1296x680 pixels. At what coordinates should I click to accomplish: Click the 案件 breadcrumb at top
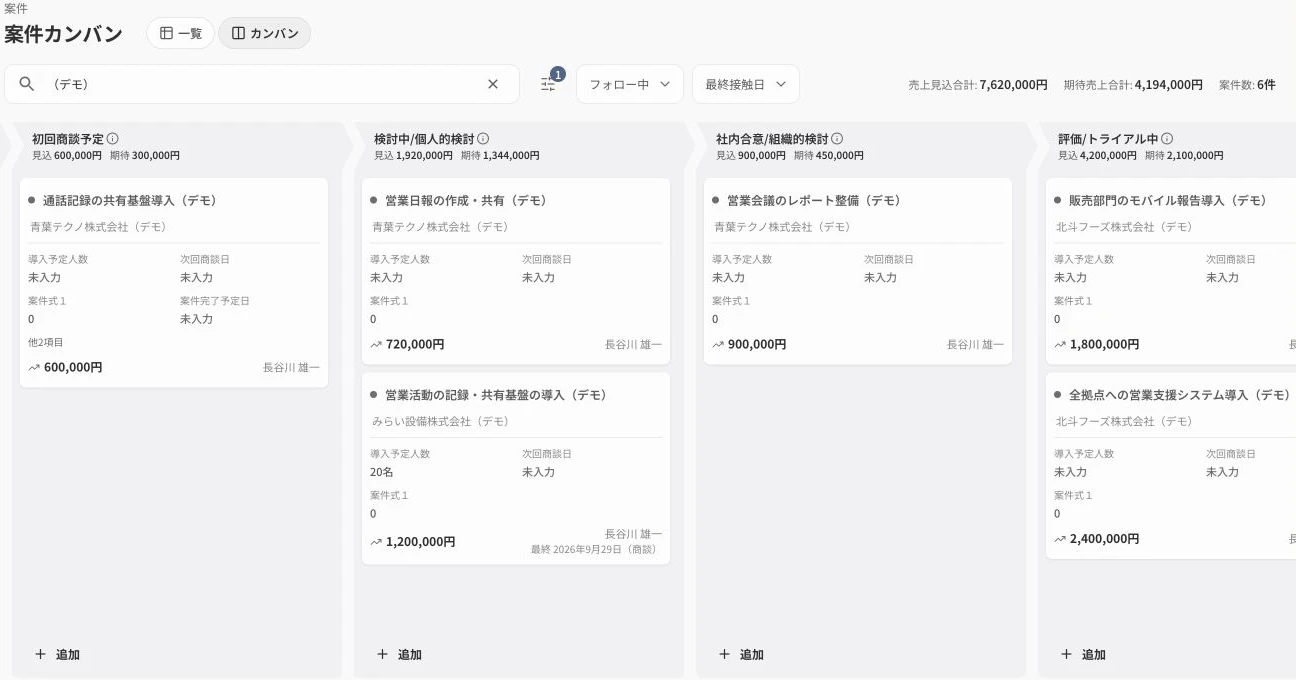click(x=16, y=8)
